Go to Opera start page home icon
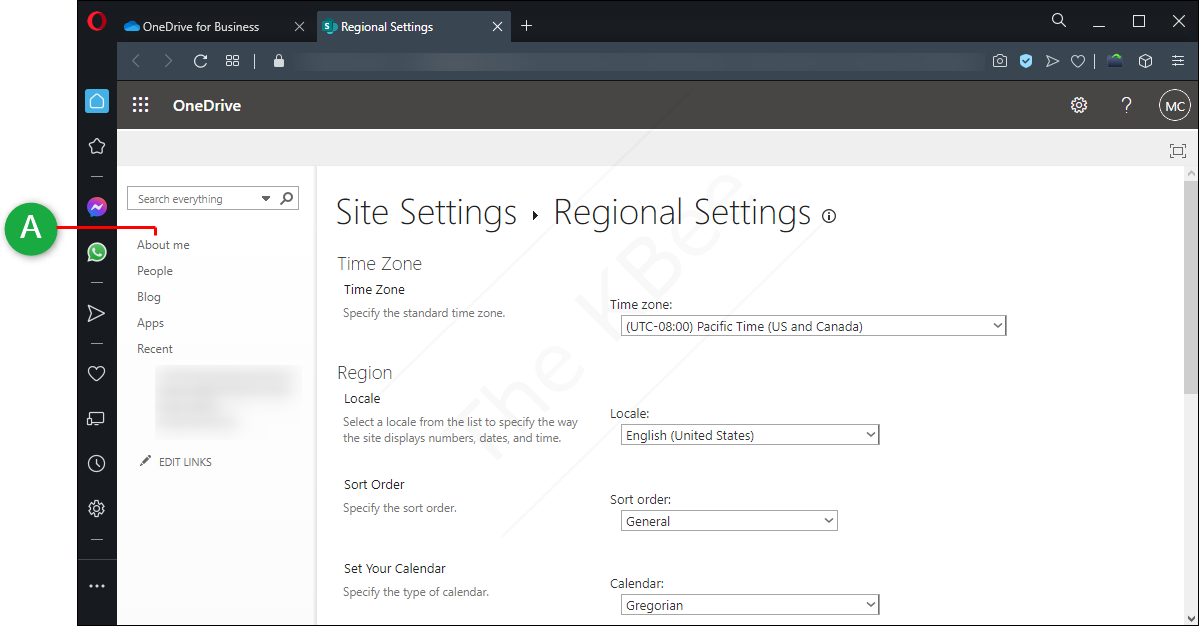The image size is (1199, 626). click(x=96, y=101)
